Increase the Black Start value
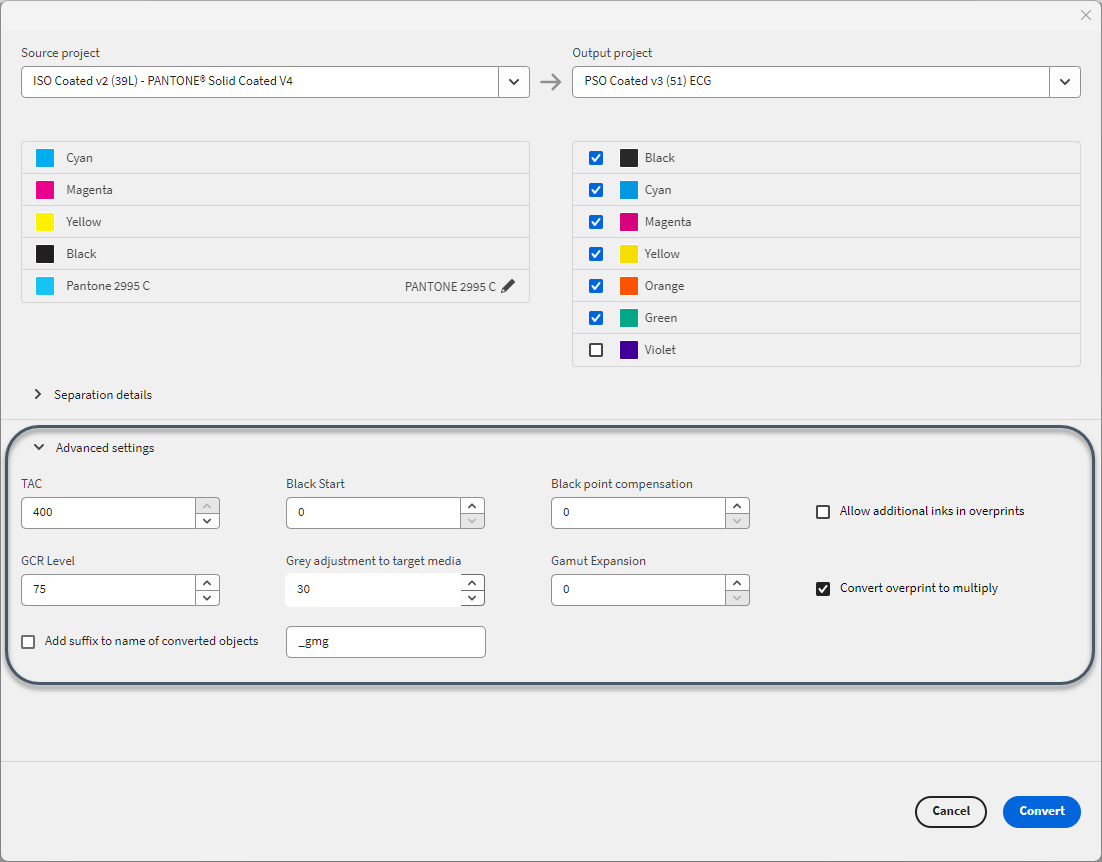This screenshot has width=1102, height=862. pyautogui.click(x=472, y=506)
